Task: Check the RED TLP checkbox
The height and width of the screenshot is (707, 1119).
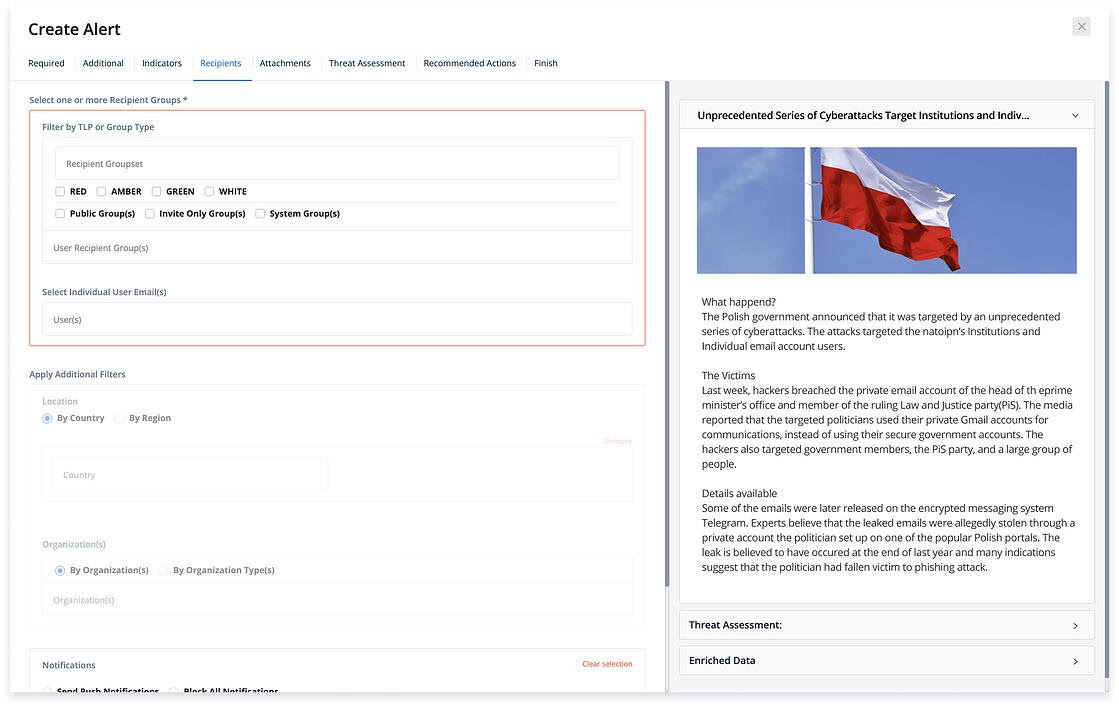Action: click(61, 192)
